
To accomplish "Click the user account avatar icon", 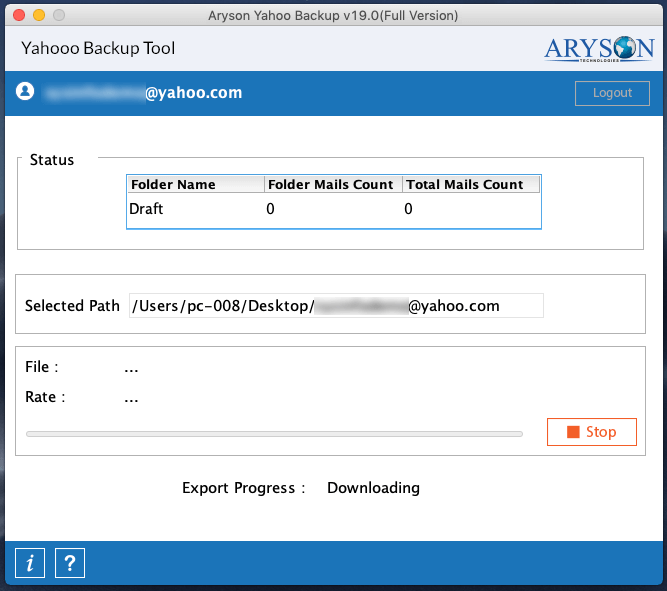I will [25, 91].
